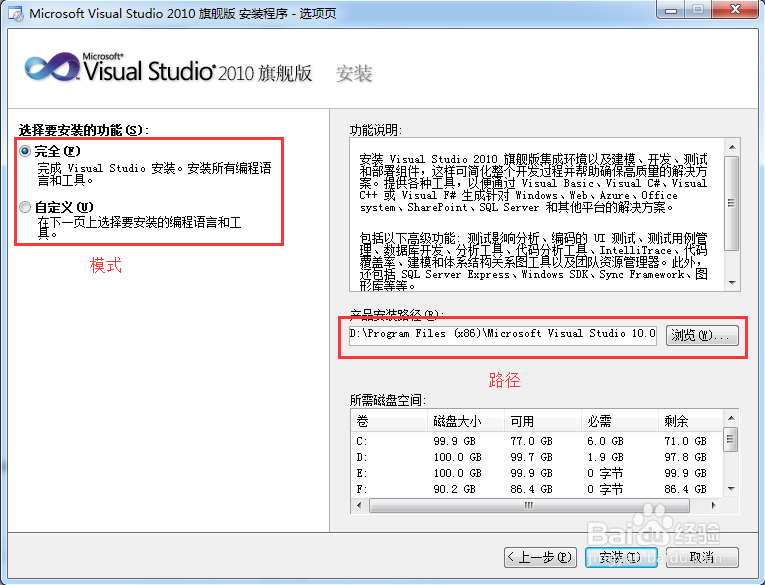This screenshot has width=765, height=585.
Task: Click the 上一步 (Previous) button
Action: tap(541, 557)
